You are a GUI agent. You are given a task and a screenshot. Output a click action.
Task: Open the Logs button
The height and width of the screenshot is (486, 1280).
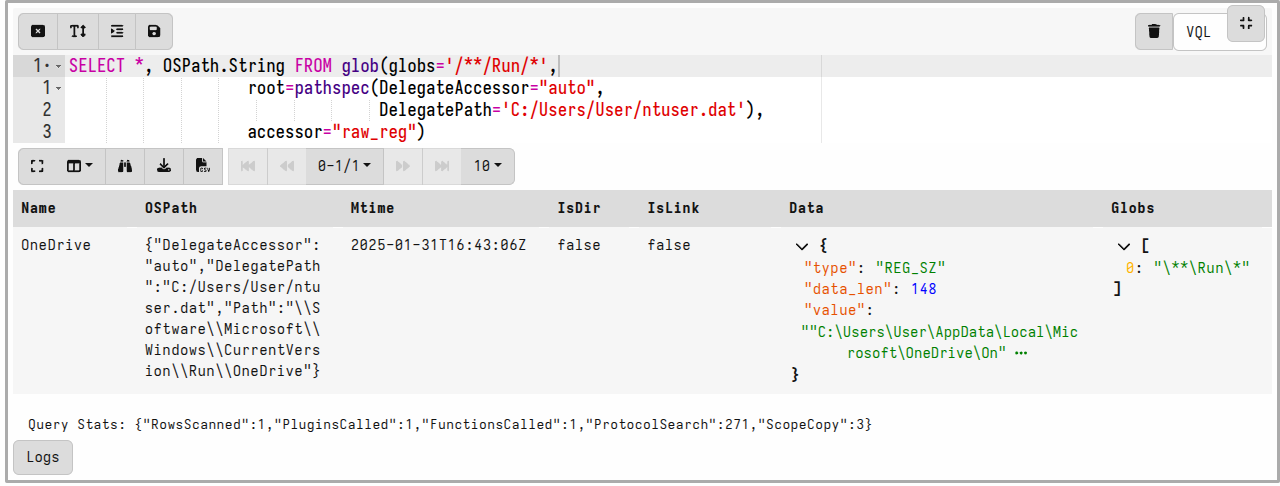[x=43, y=457]
